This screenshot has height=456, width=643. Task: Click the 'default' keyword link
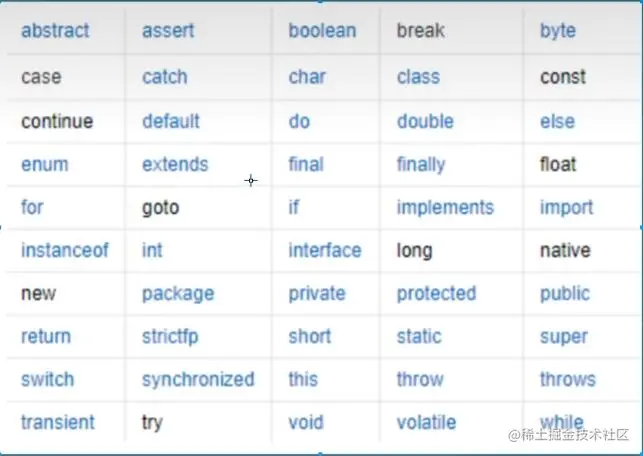171,121
